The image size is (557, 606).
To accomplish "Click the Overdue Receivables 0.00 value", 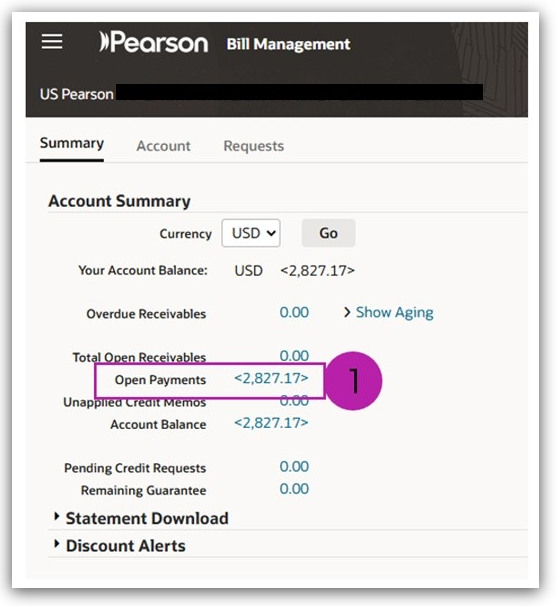I will click(x=294, y=312).
